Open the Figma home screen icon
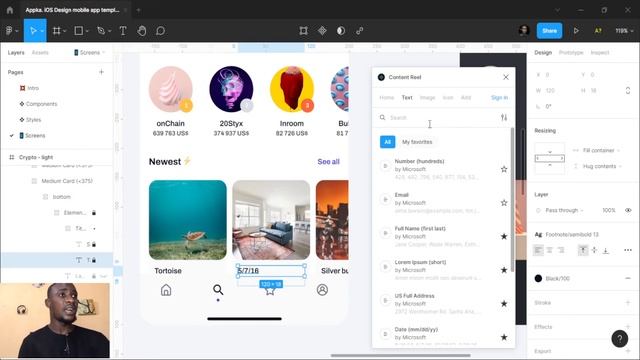 pyautogui.click(x=10, y=10)
